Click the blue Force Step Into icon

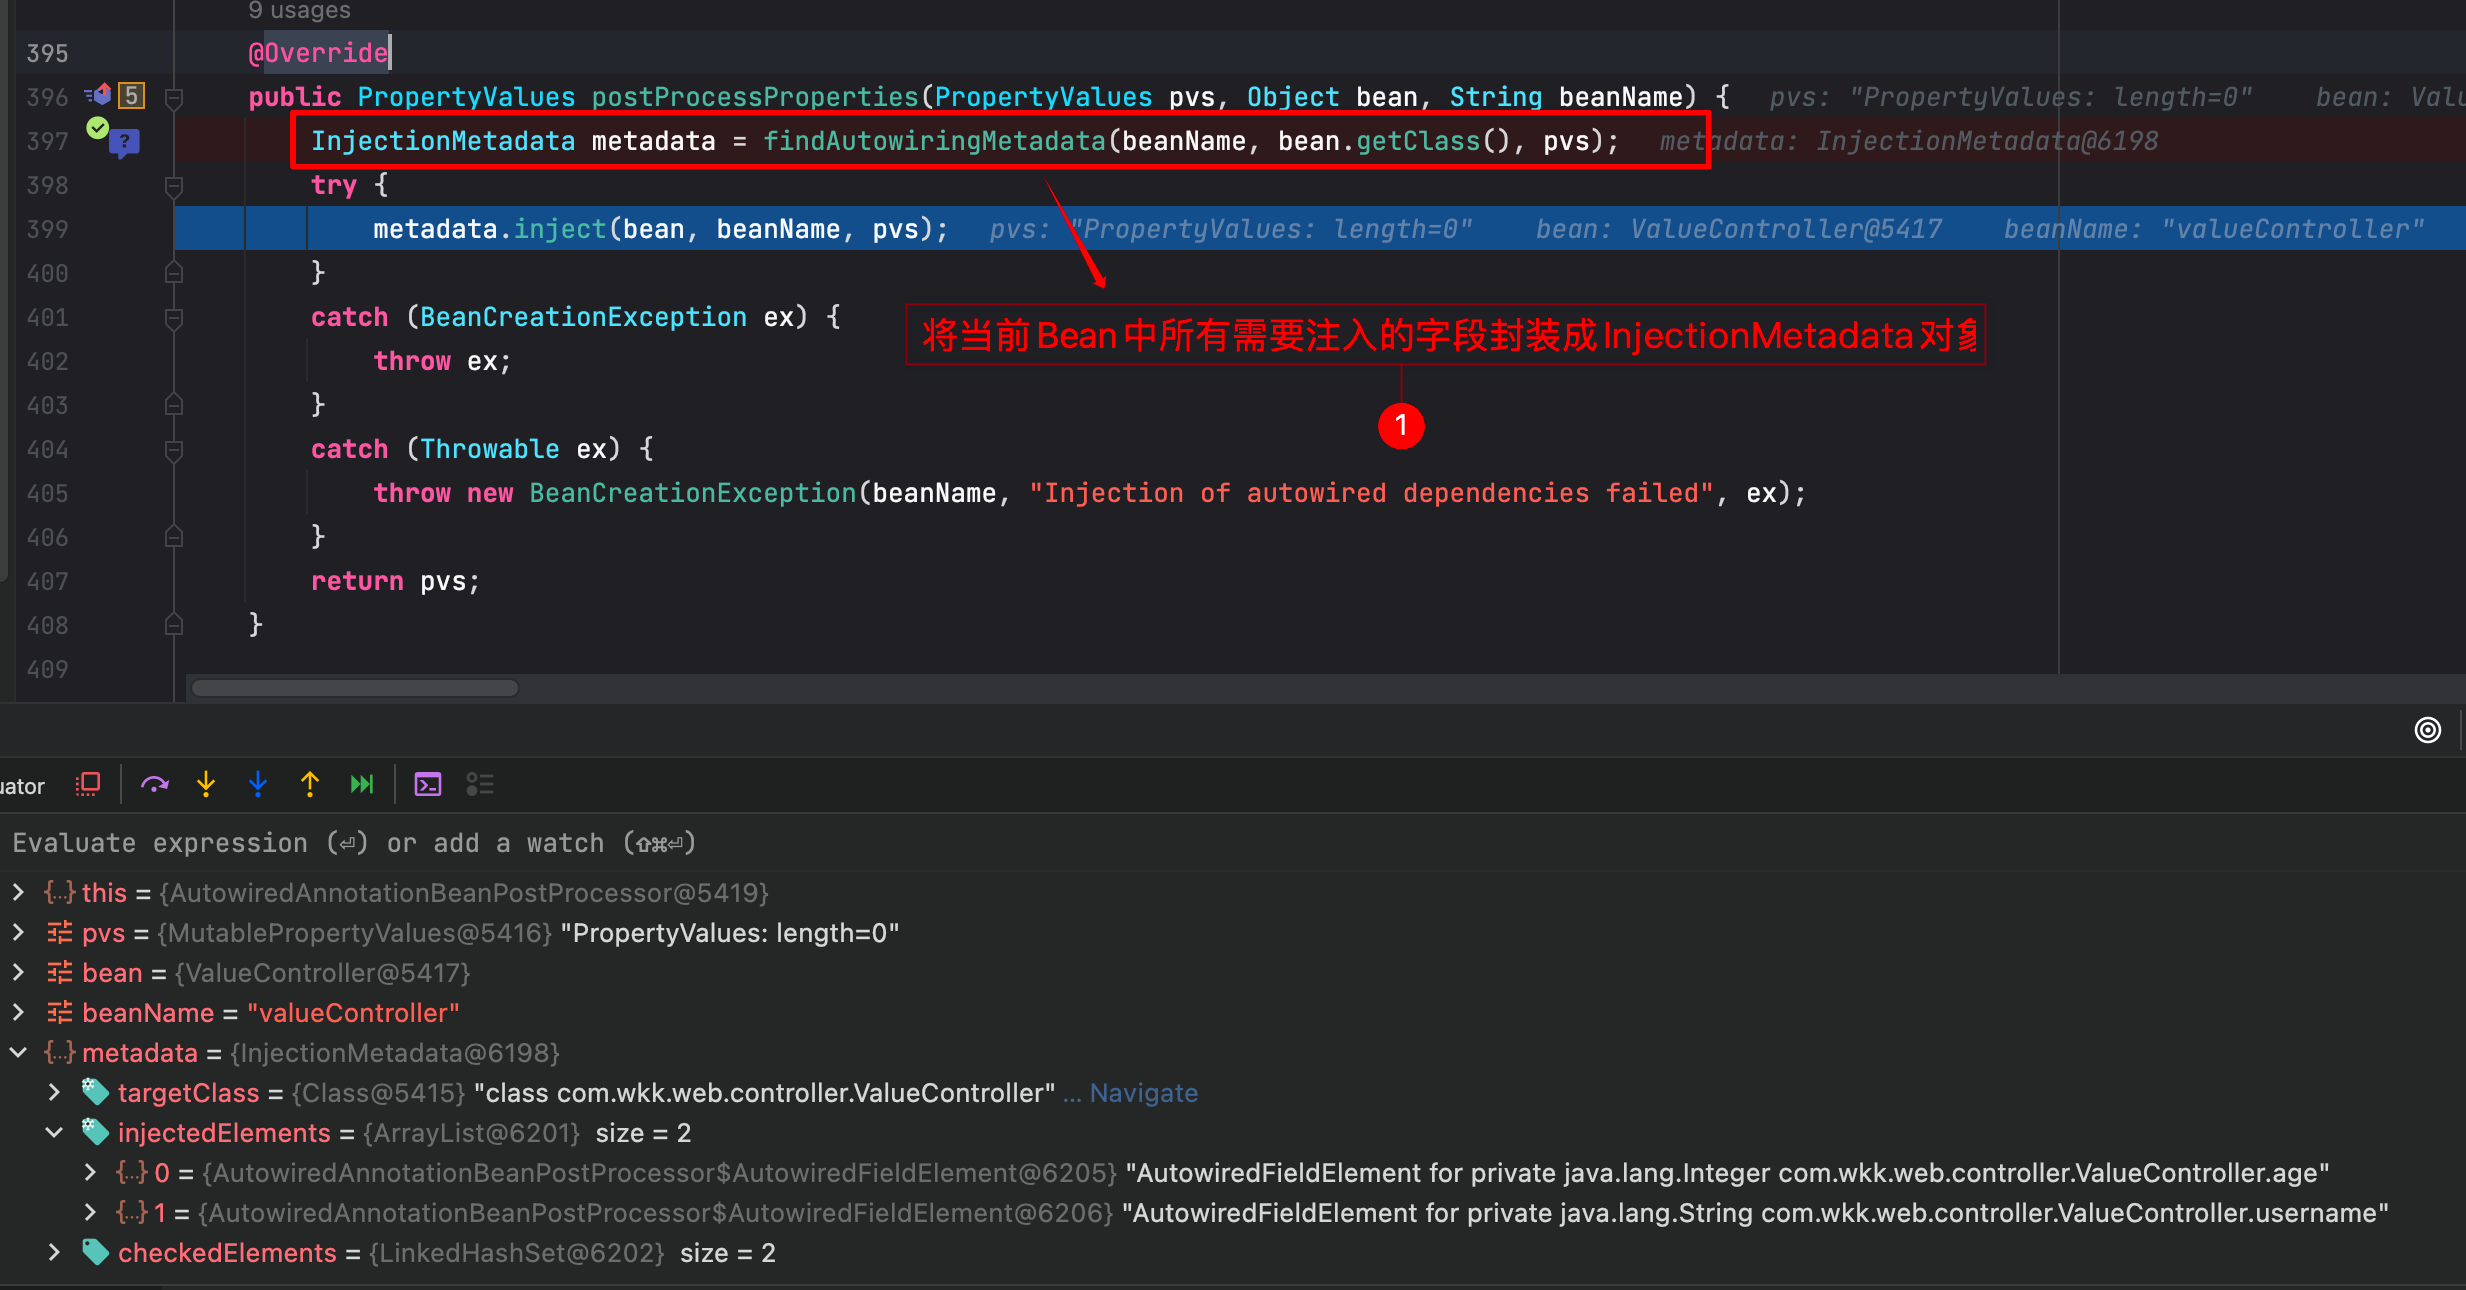point(258,785)
